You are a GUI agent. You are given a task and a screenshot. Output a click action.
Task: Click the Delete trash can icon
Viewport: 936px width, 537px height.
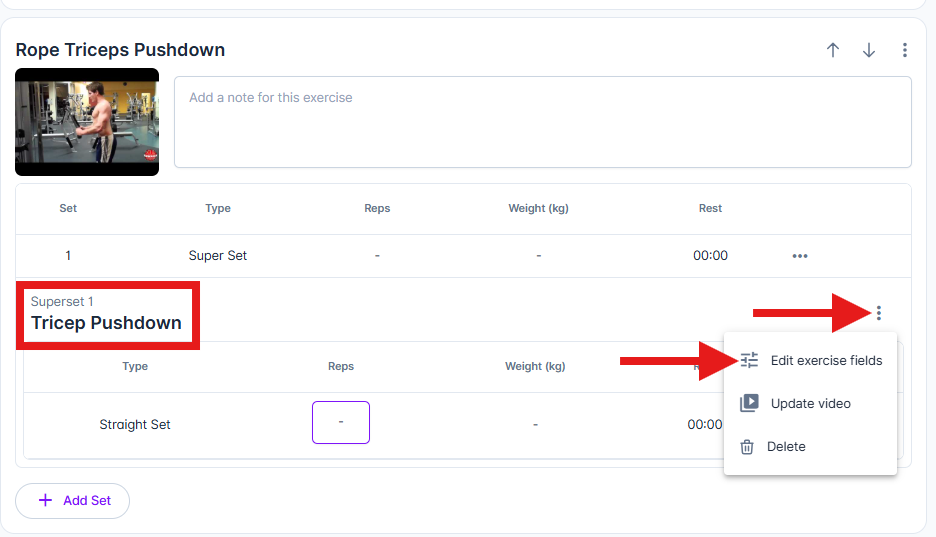coord(747,446)
